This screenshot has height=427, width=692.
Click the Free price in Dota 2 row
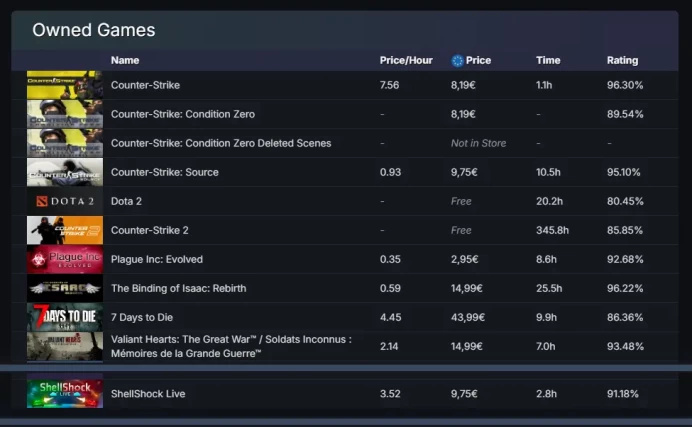click(x=461, y=202)
